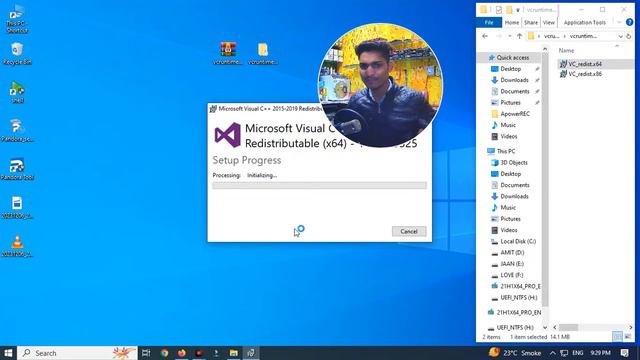640x360 pixels.
Task: Open Videos under Quick access
Action: pyautogui.click(x=509, y=136)
